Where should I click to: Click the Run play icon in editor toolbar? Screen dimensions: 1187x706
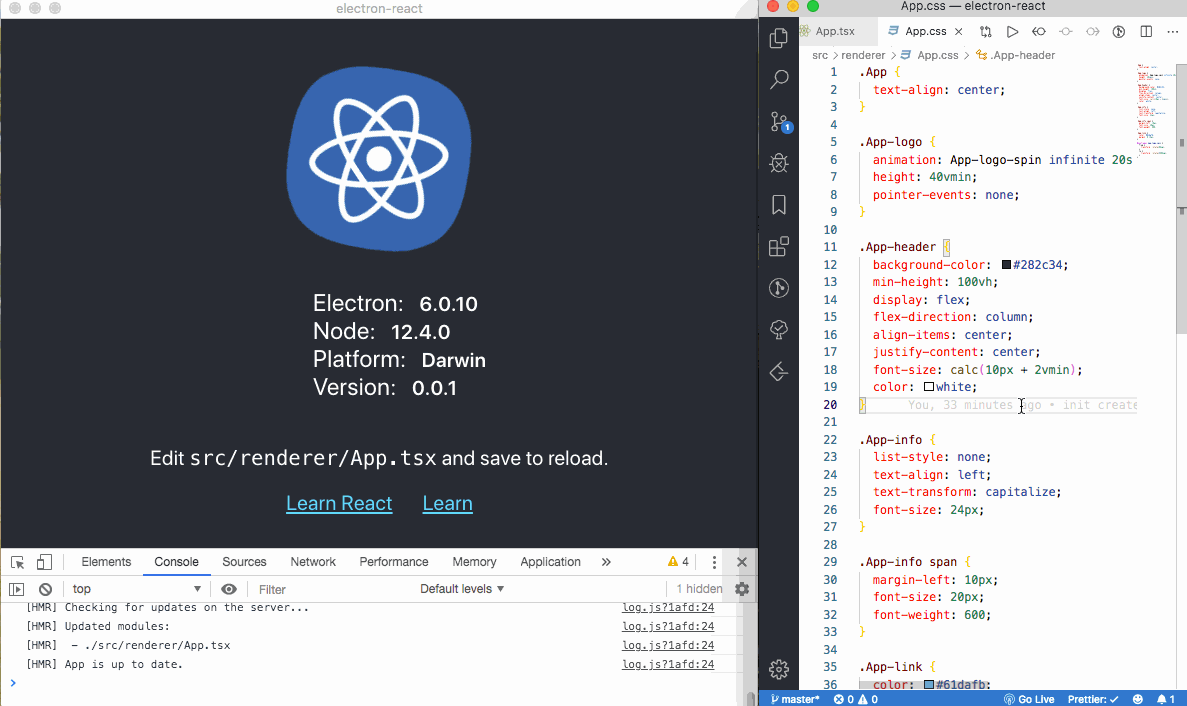tap(1012, 32)
